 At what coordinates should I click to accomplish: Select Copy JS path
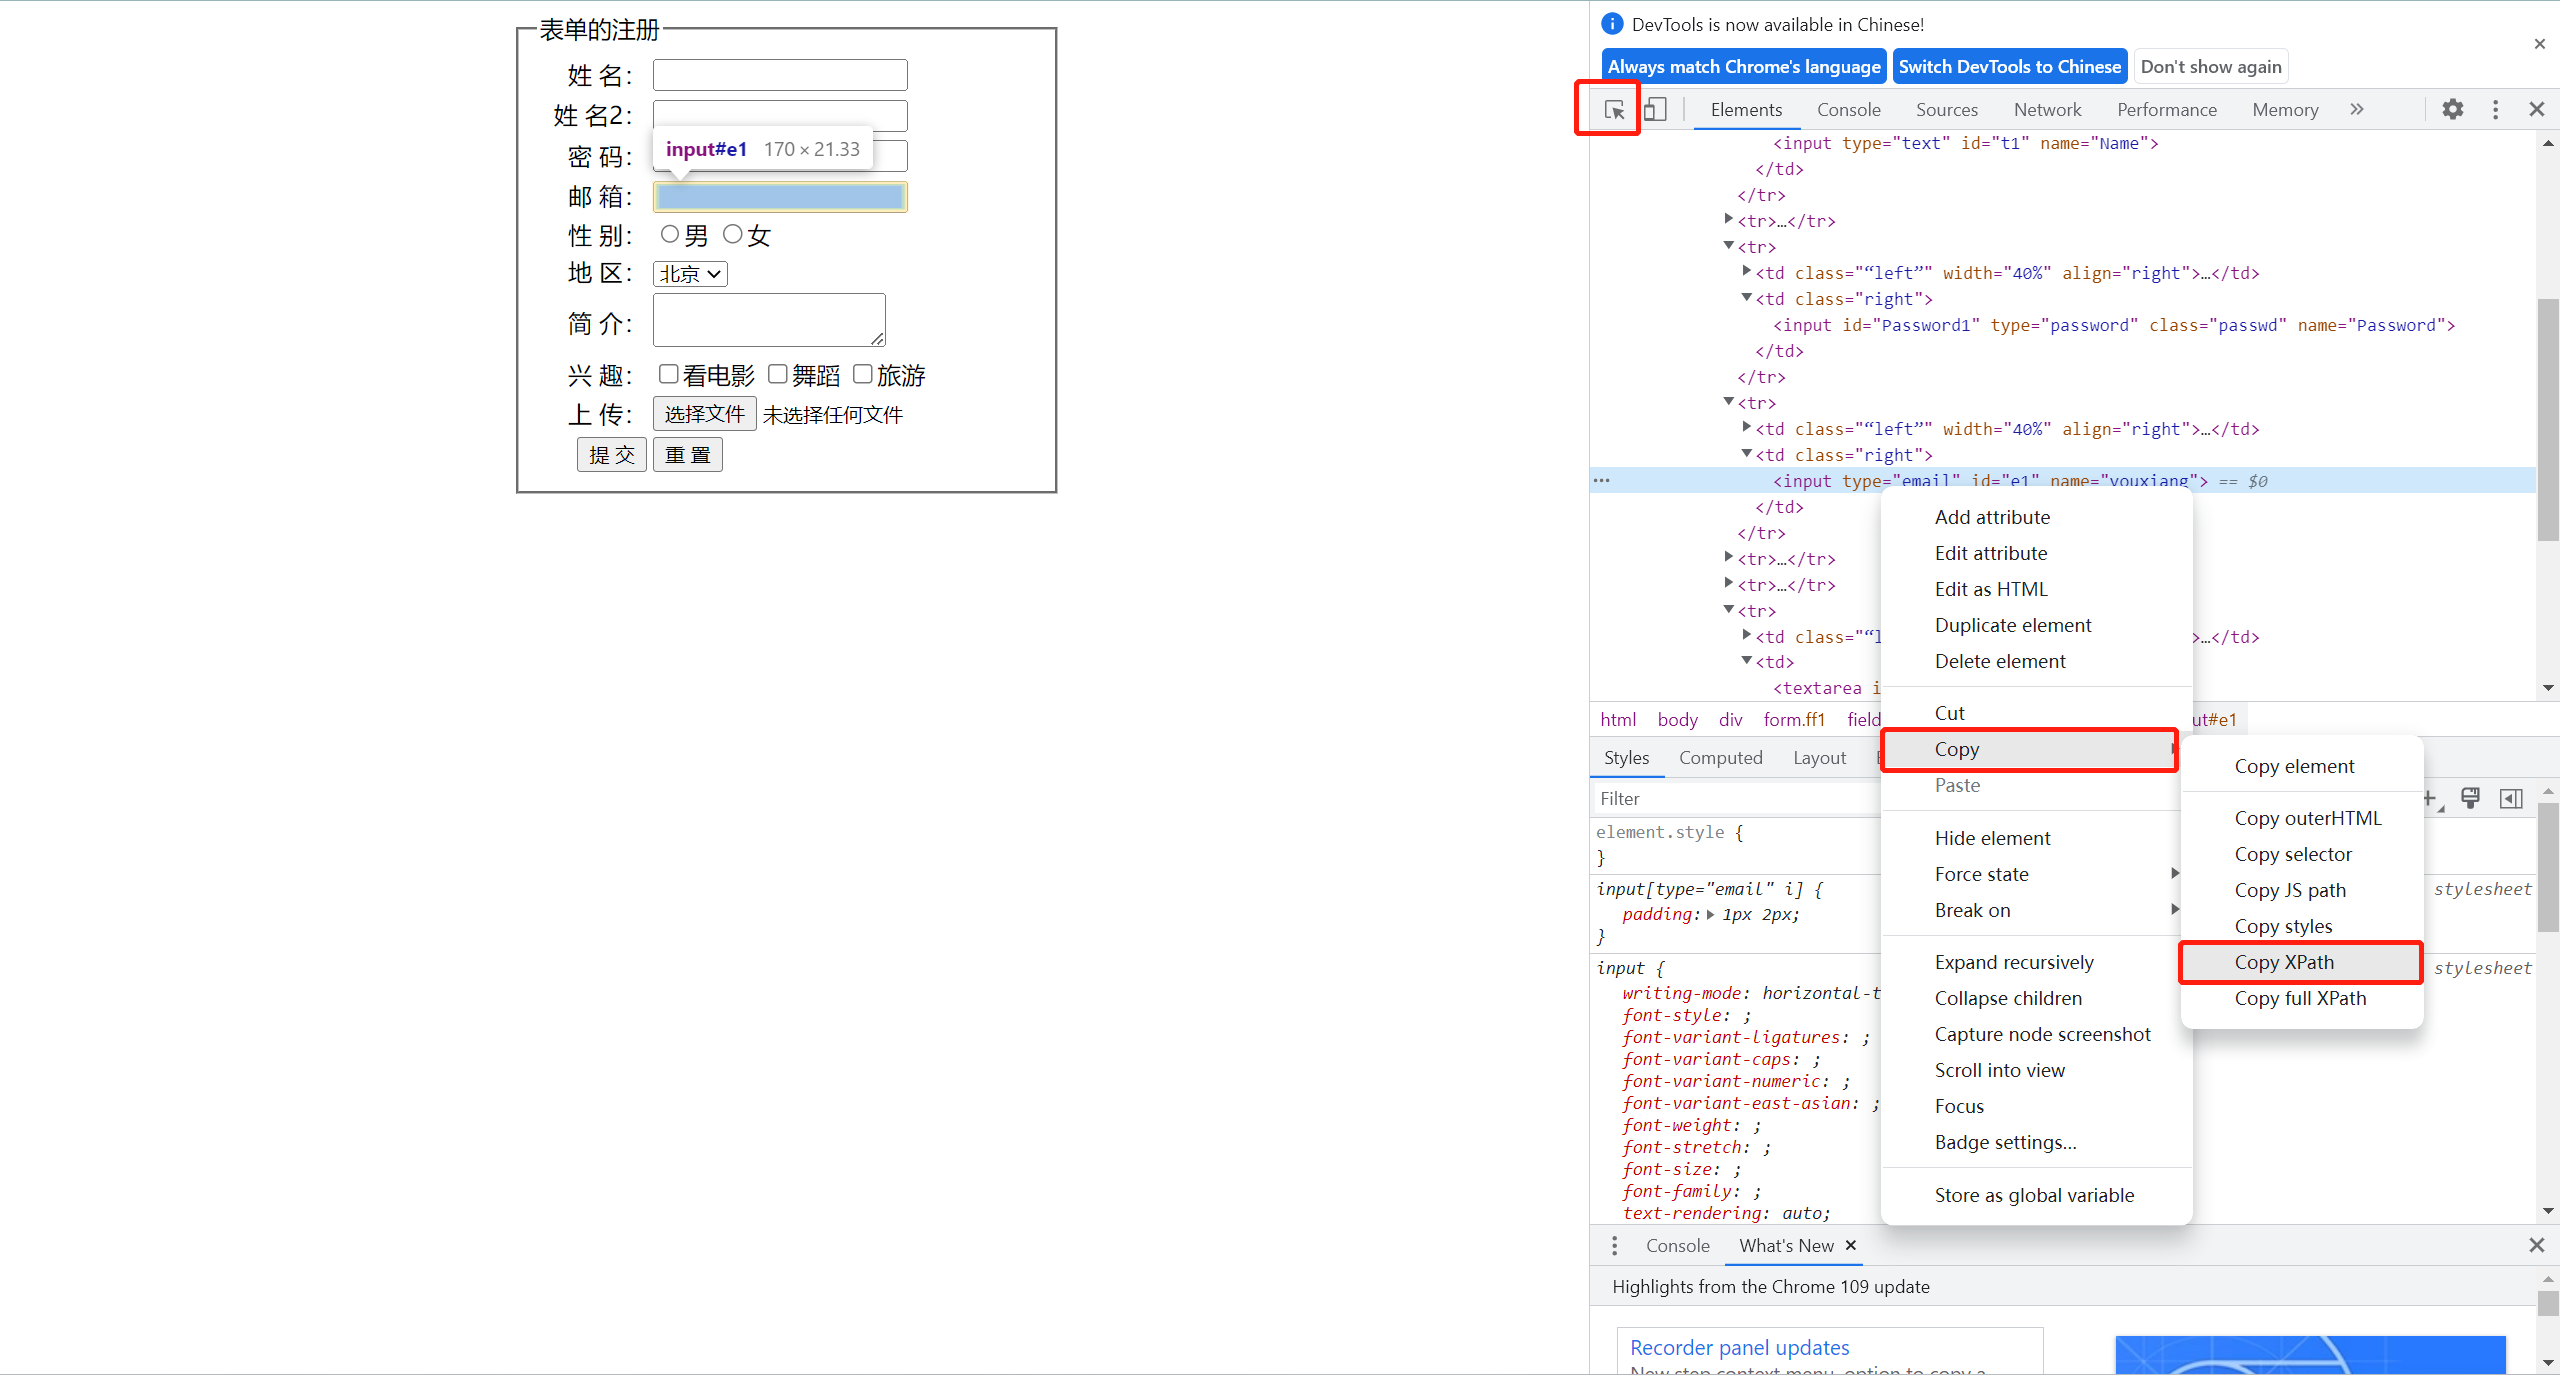2300,890
